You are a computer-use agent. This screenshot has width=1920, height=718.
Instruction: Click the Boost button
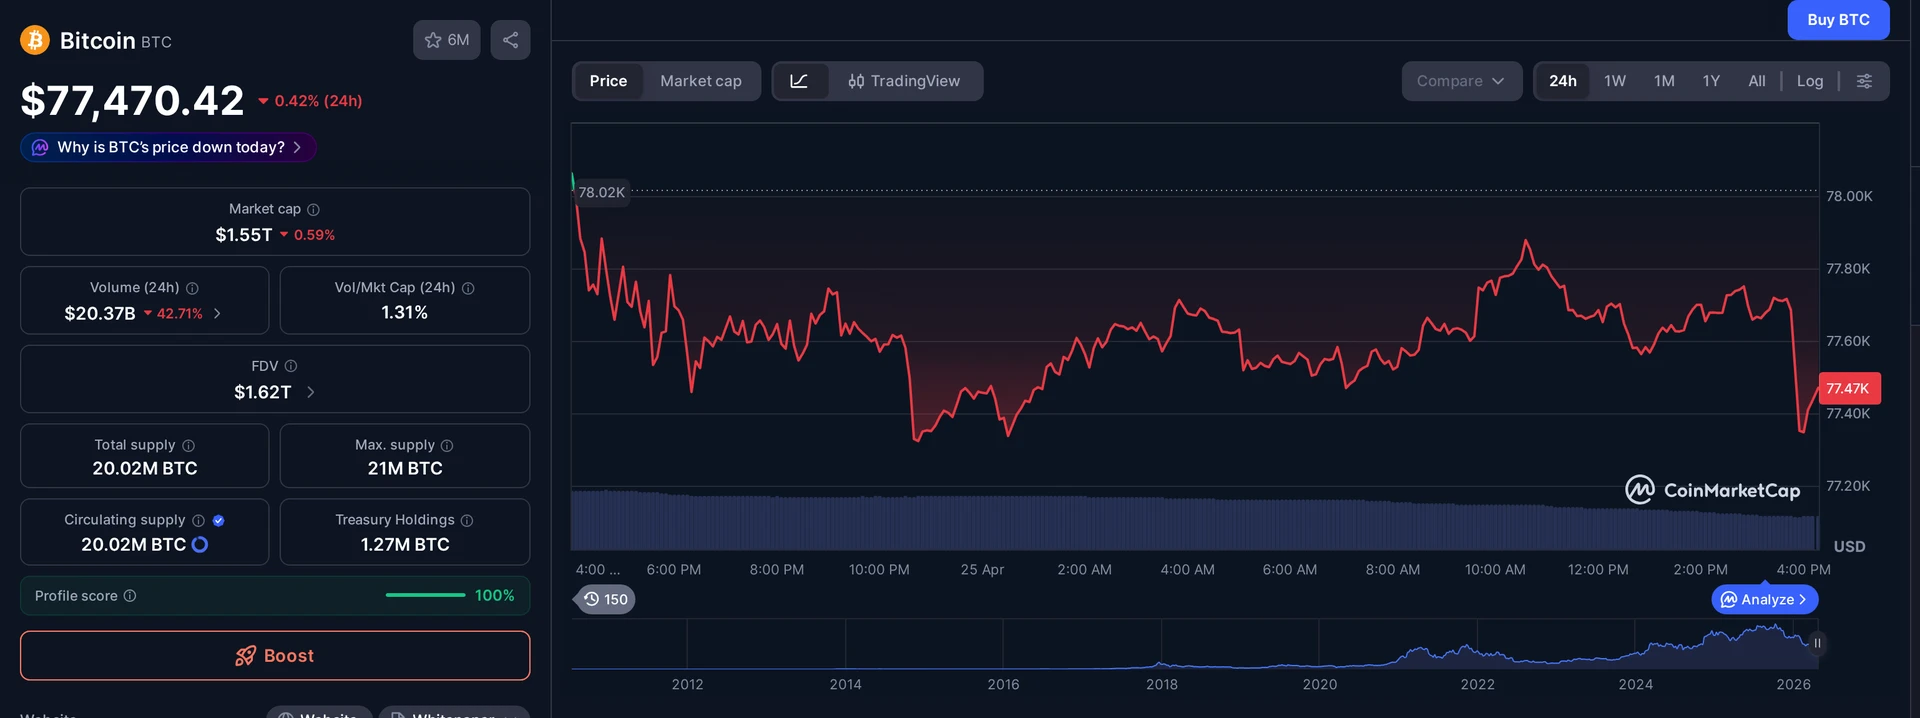[x=275, y=656]
